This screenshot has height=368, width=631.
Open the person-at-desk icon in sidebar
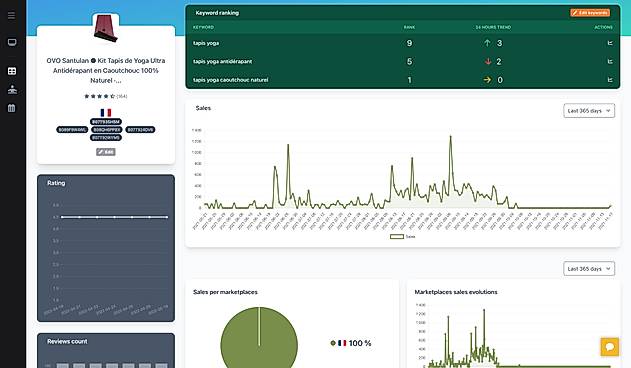[x=12, y=89]
